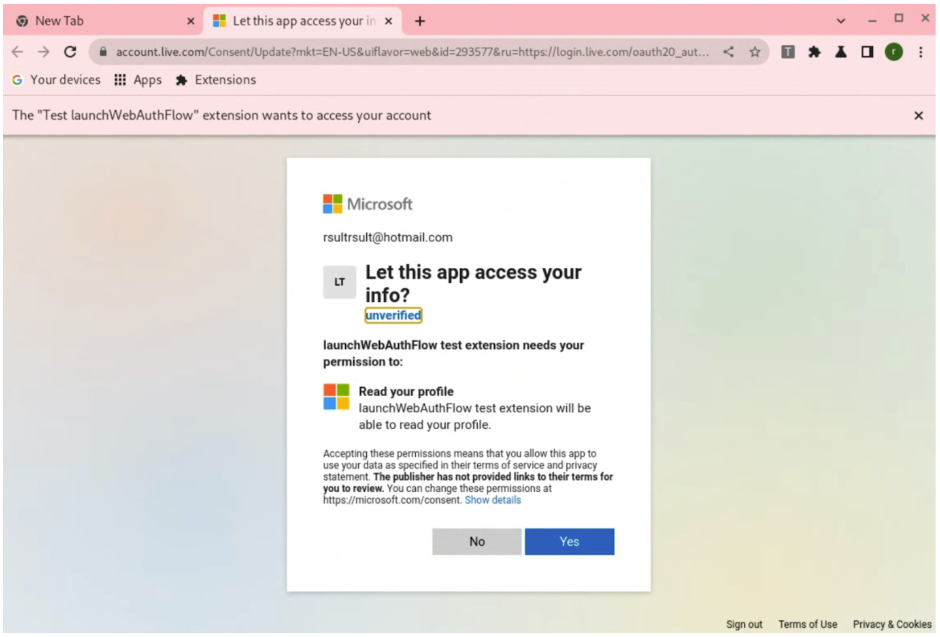Click Yes to grant access

coord(569,541)
